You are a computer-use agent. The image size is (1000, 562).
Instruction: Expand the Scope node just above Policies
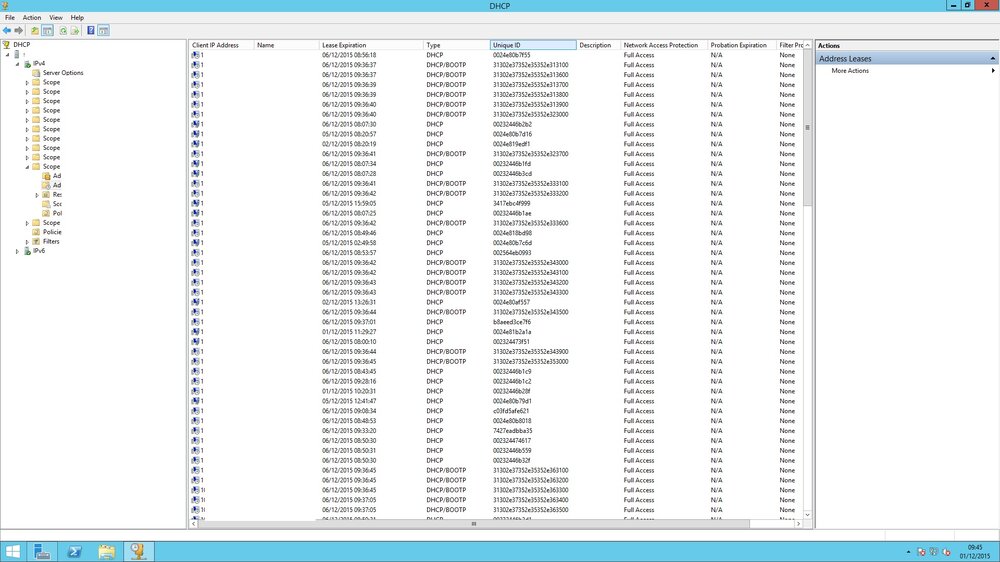(x=27, y=223)
